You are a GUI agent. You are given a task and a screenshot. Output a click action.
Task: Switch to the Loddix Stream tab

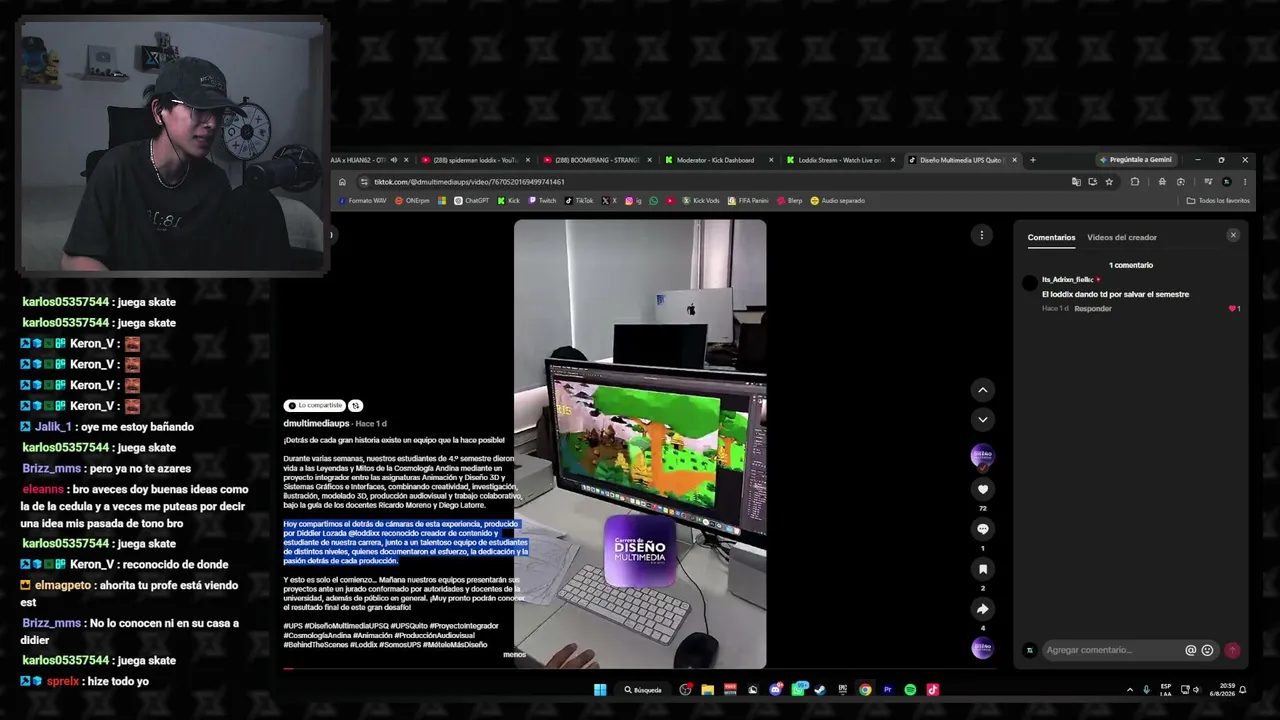pos(838,160)
